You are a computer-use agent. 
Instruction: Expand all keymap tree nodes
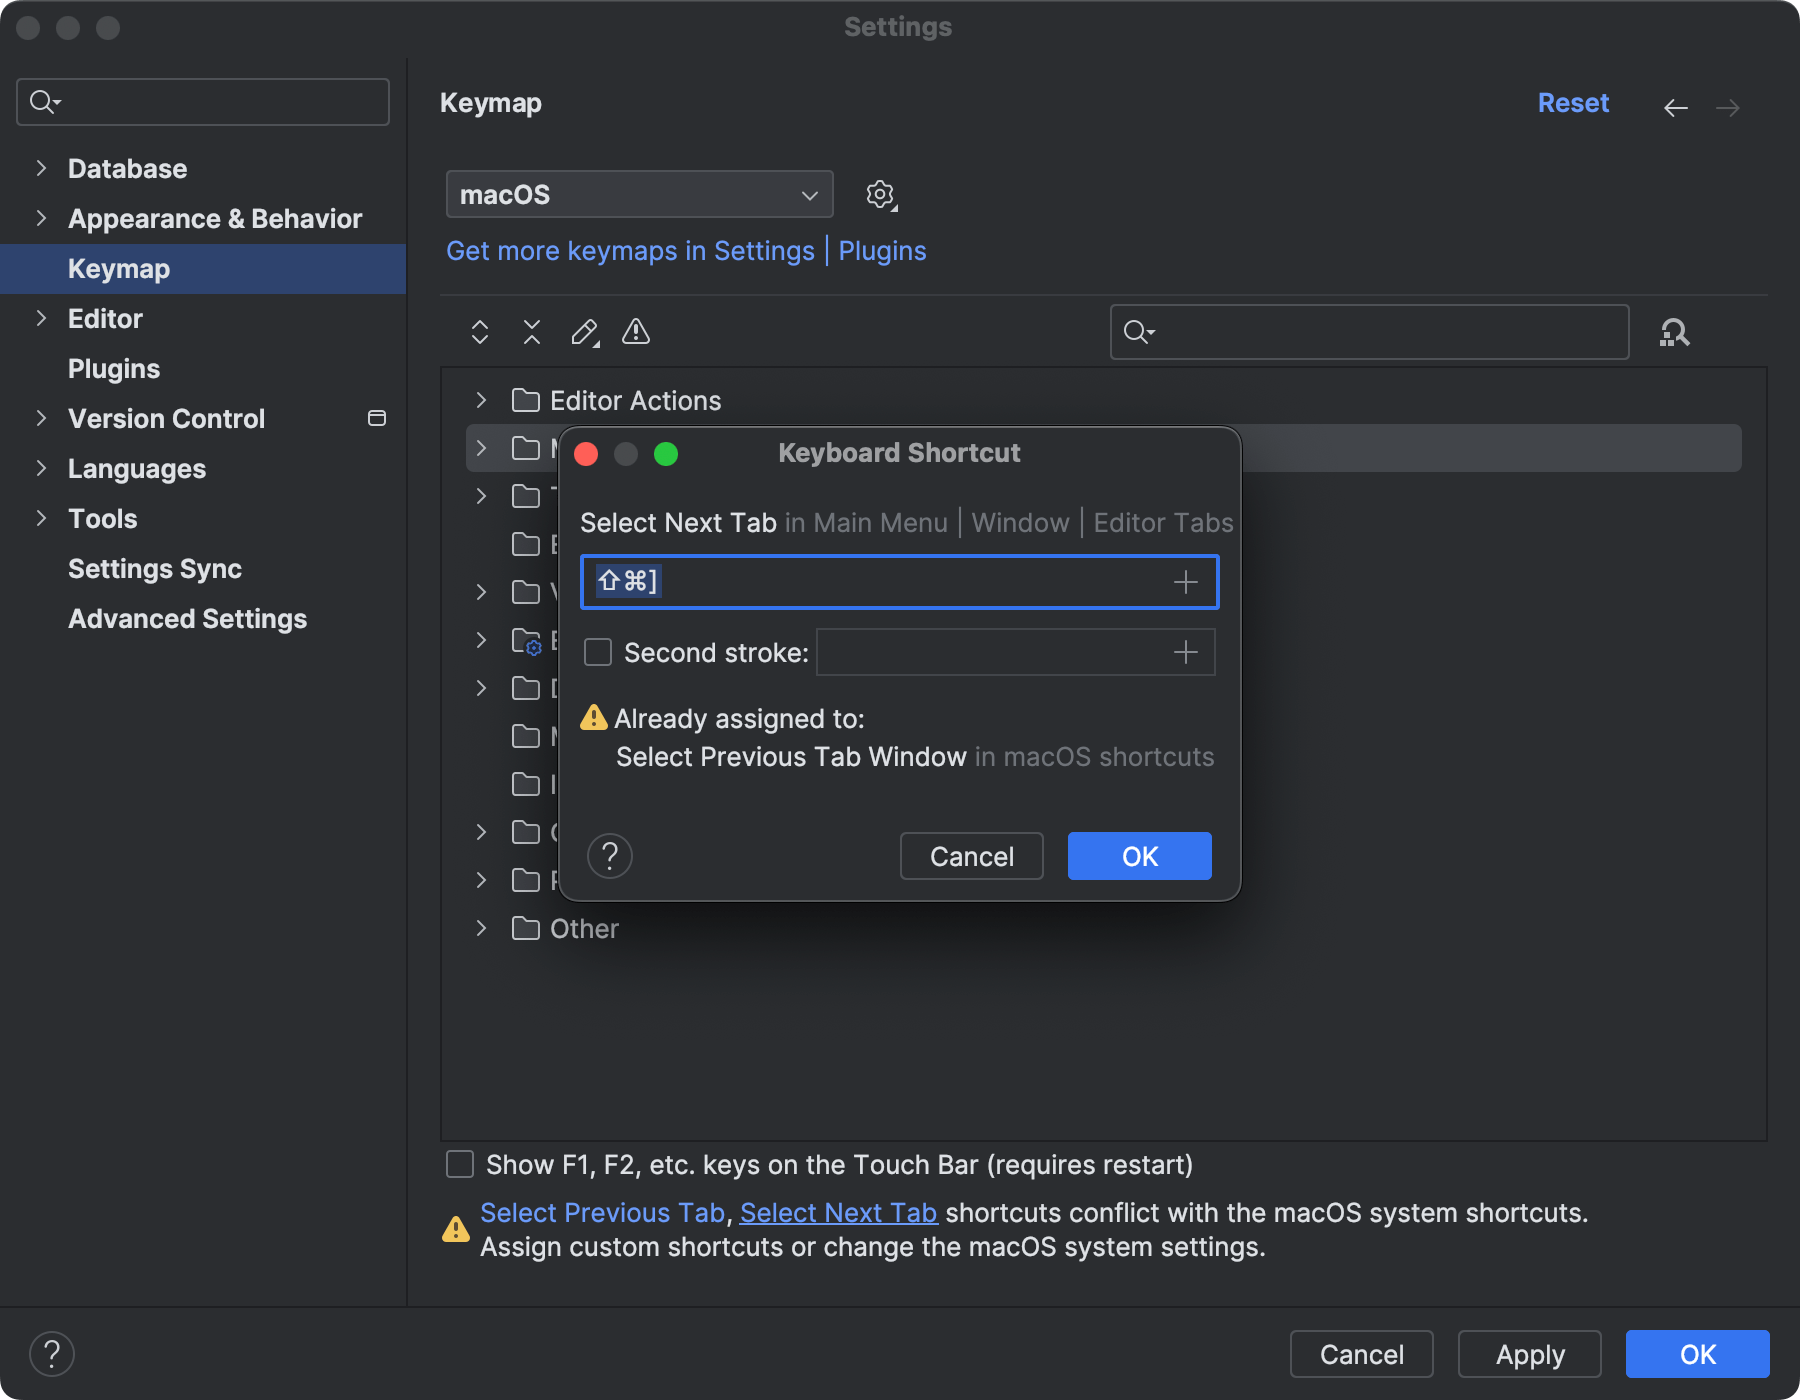480,332
